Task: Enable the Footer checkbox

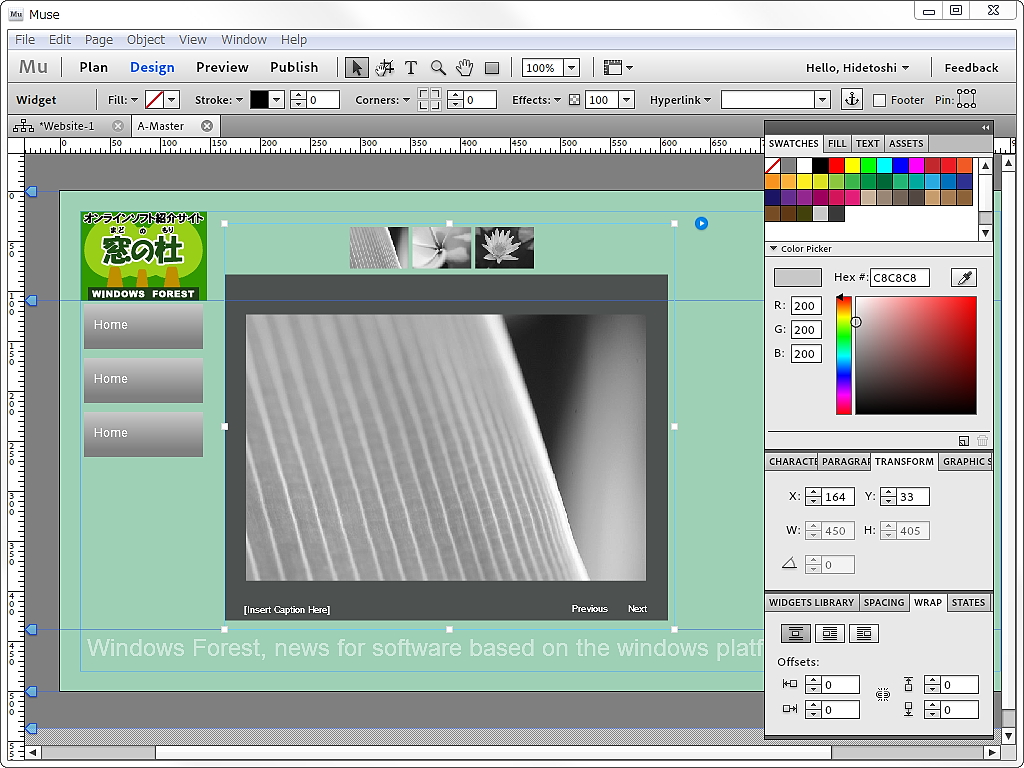Action: [881, 99]
